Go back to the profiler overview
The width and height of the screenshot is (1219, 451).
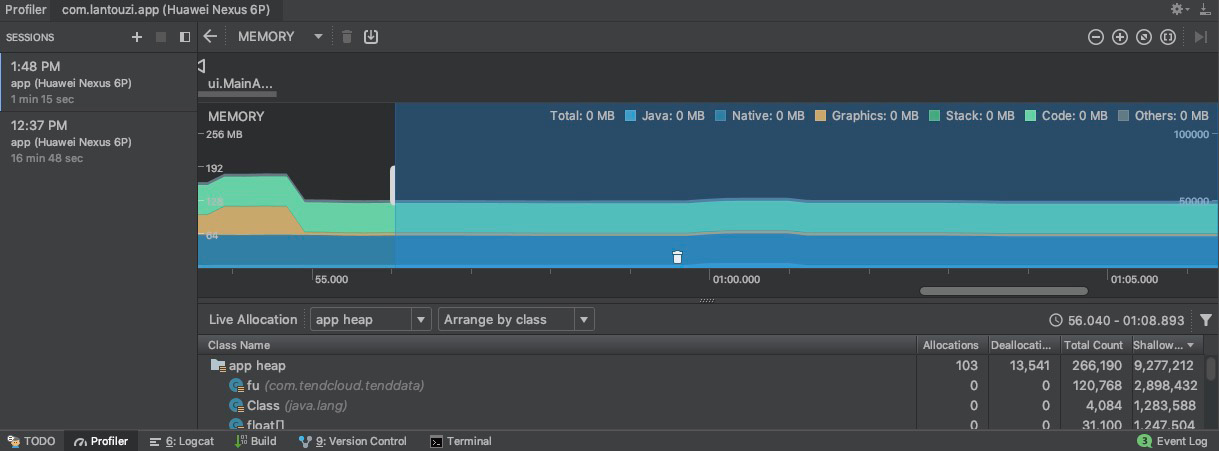pyautogui.click(x=210, y=36)
